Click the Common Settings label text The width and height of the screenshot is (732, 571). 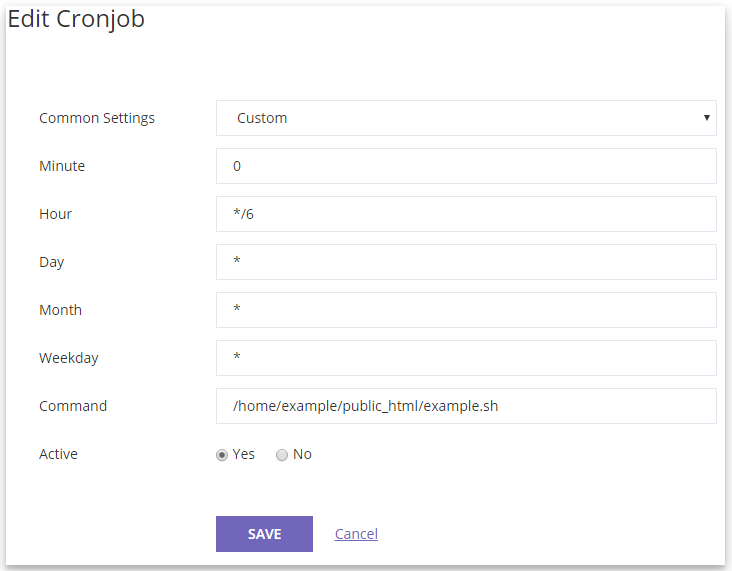(97, 118)
